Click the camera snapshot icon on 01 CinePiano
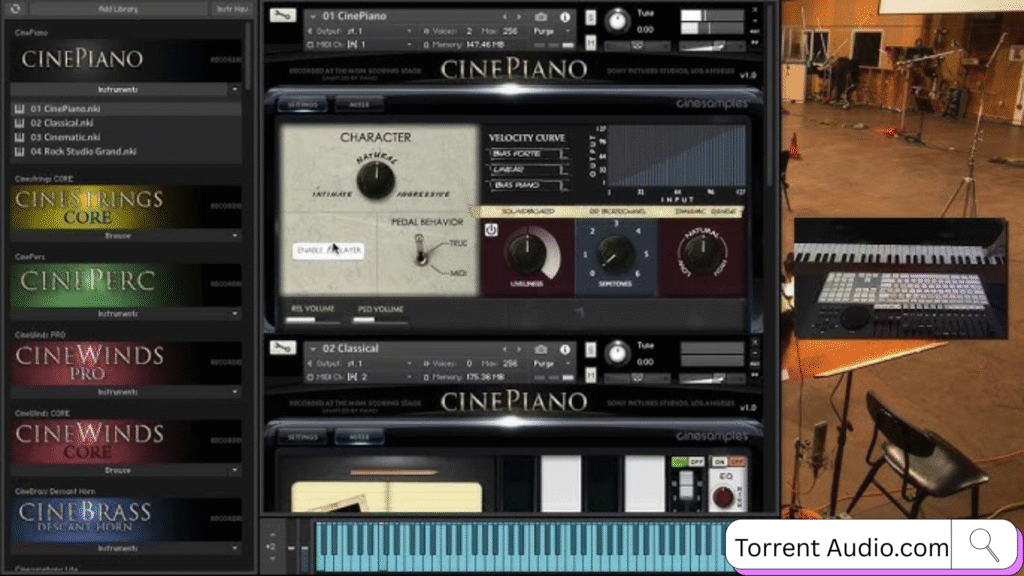The width and height of the screenshot is (1024, 576). click(x=541, y=17)
